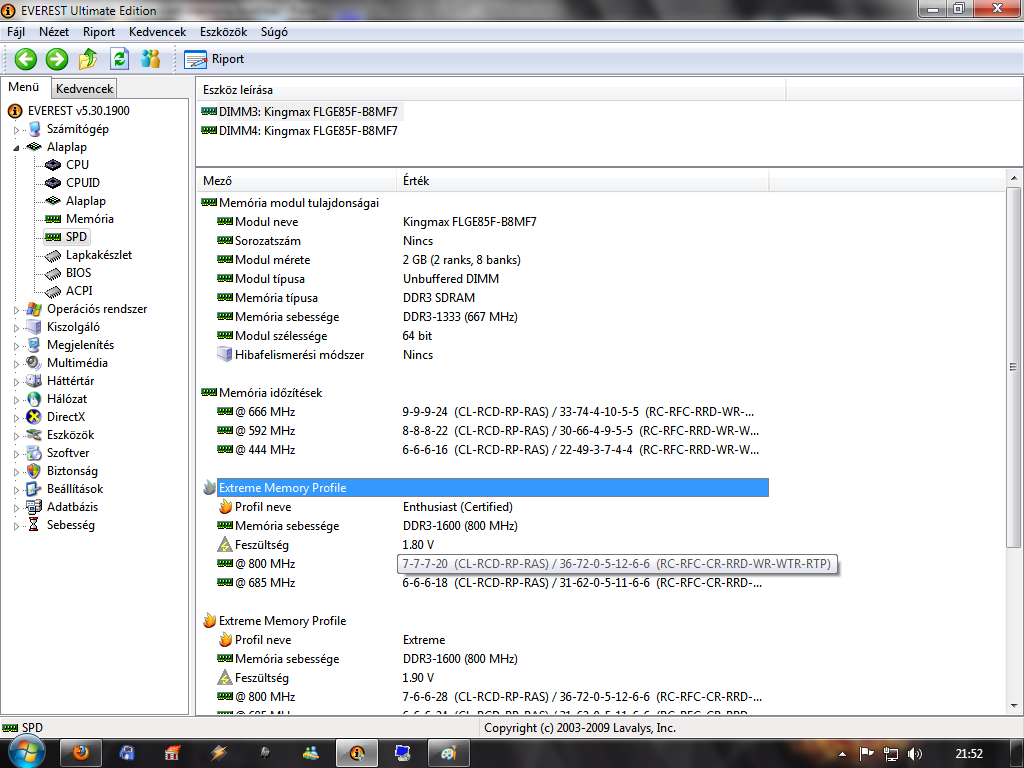Expand the Megjelenítés tree node
This screenshot has height=768, width=1024.
point(16,345)
